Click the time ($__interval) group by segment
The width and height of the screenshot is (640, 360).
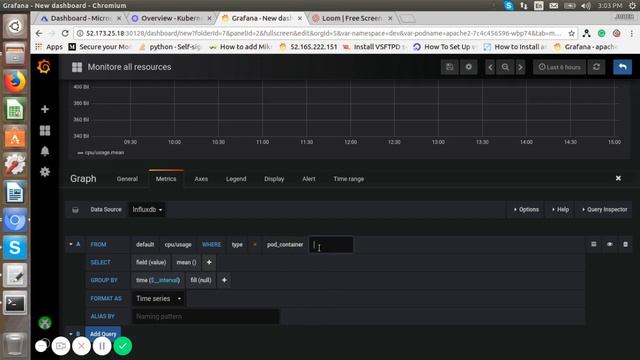(158, 280)
